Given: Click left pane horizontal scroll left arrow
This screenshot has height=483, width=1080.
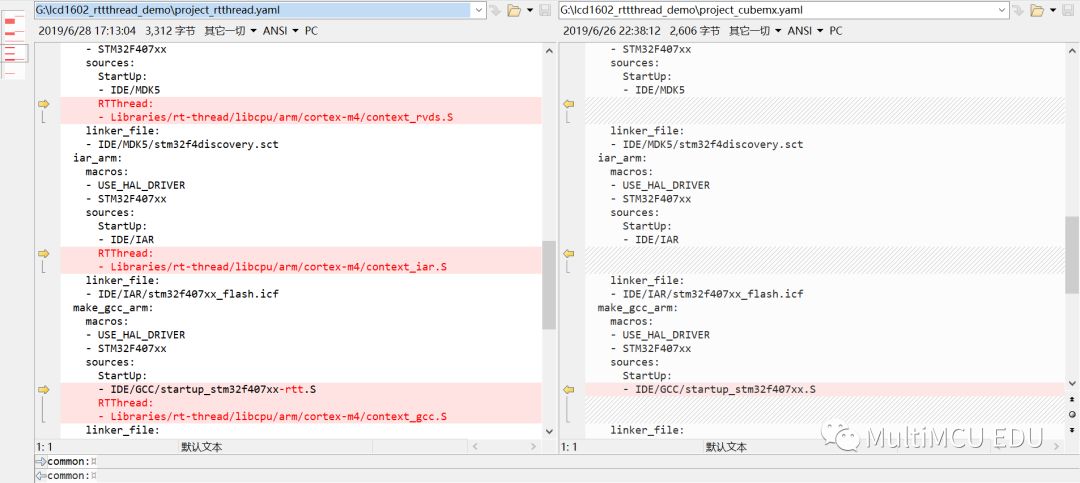Looking at the screenshot, I should click(x=474, y=447).
